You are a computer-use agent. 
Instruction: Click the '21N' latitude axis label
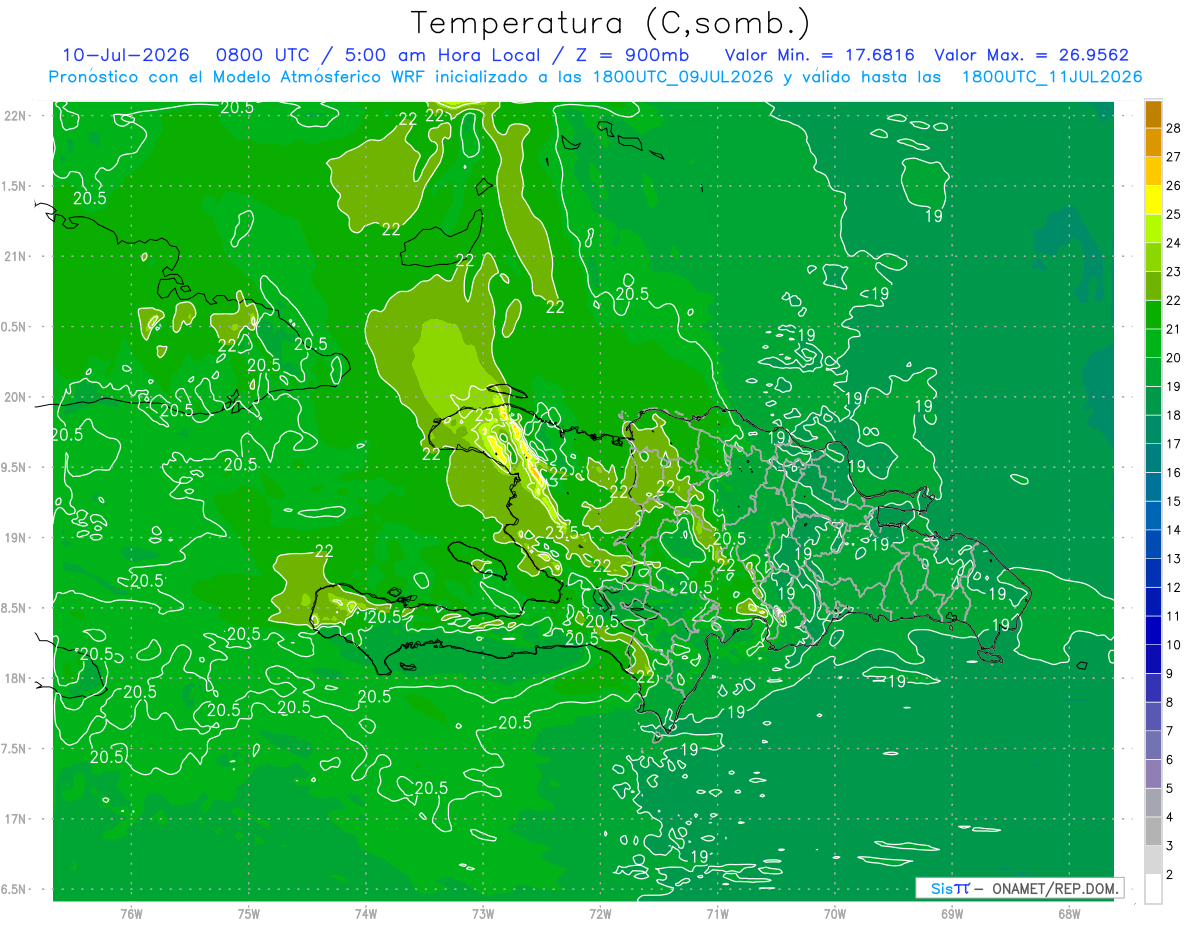pyautogui.click(x=16, y=256)
